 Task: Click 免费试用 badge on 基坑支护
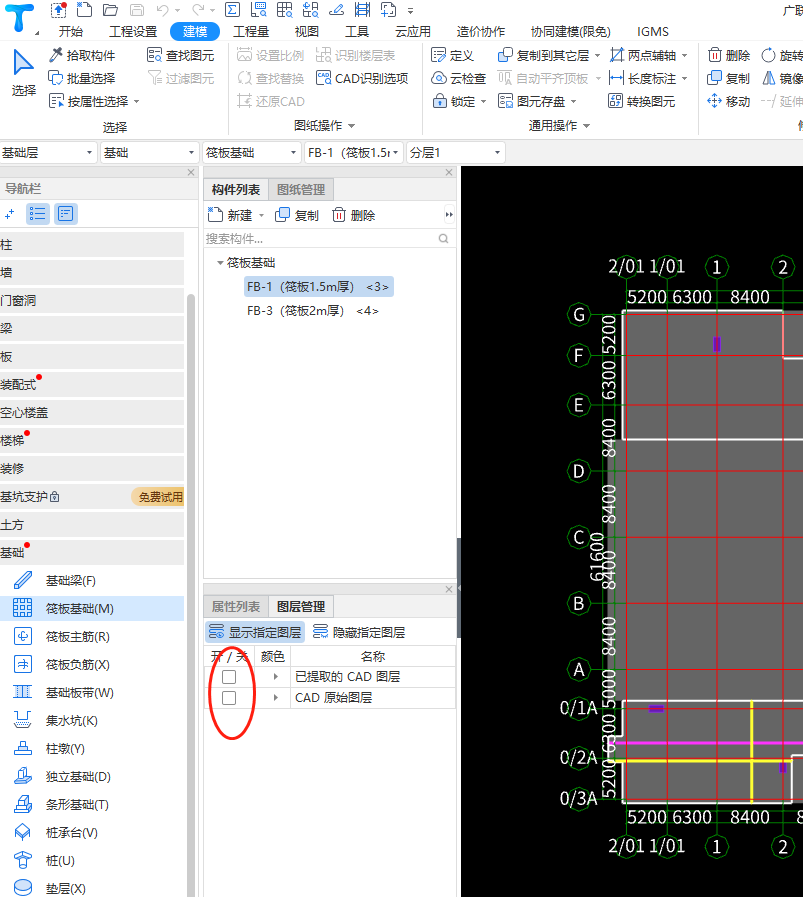[160, 497]
